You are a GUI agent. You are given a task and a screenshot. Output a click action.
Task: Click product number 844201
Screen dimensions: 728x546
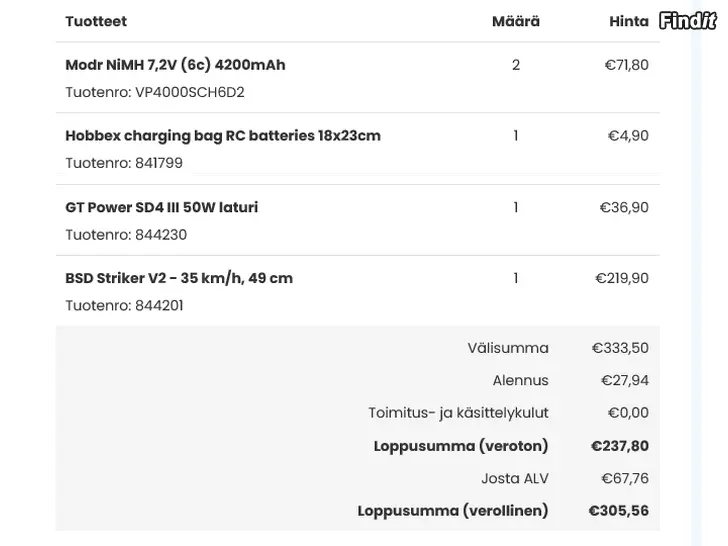159,306
